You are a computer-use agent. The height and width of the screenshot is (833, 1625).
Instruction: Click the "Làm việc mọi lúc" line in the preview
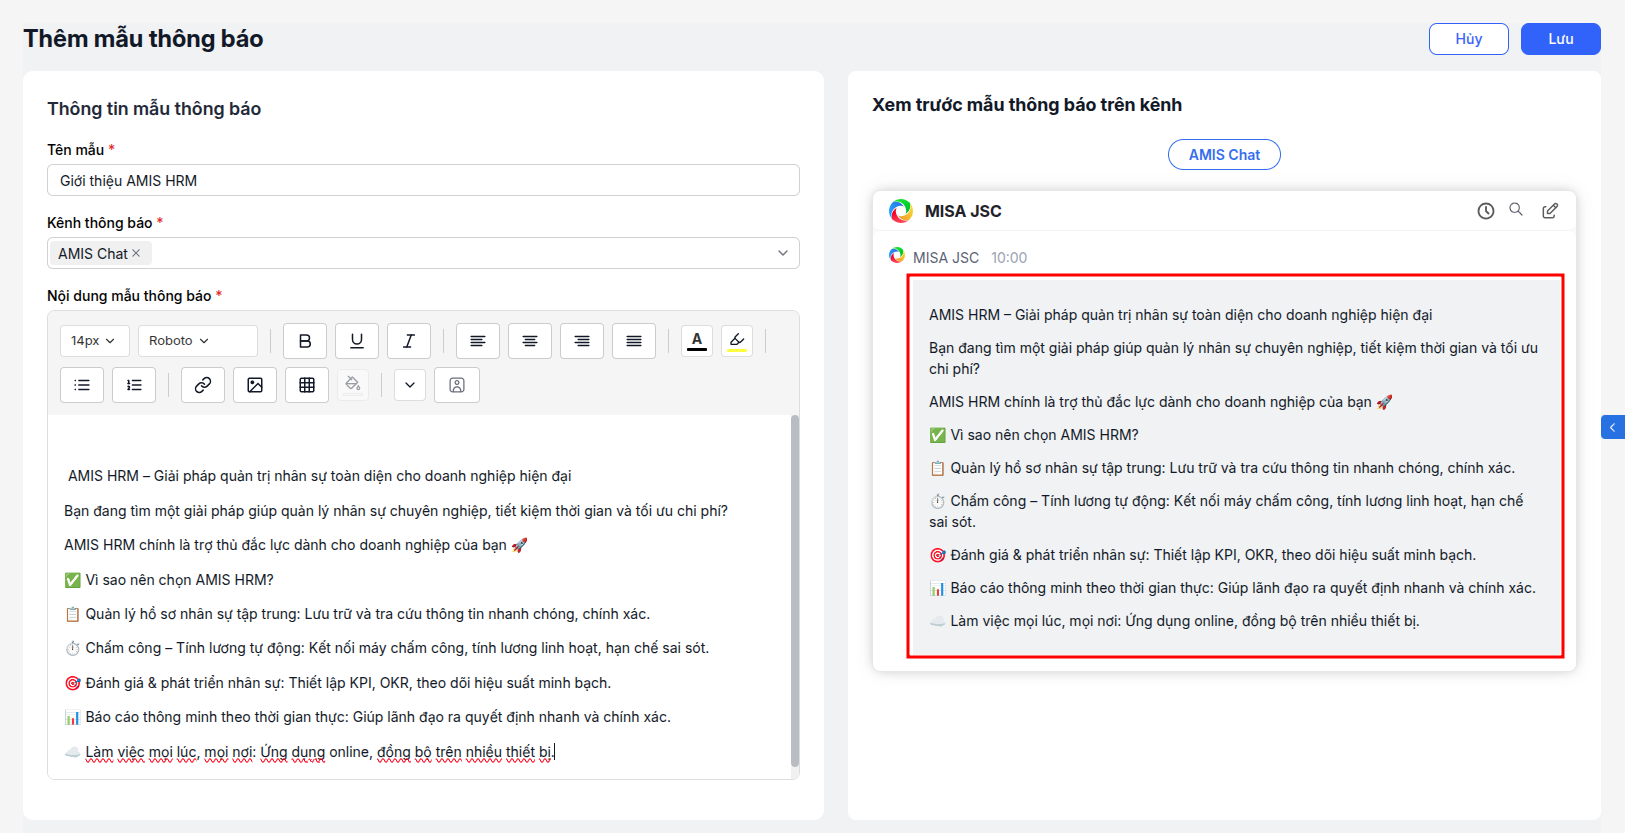coord(1174,621)
